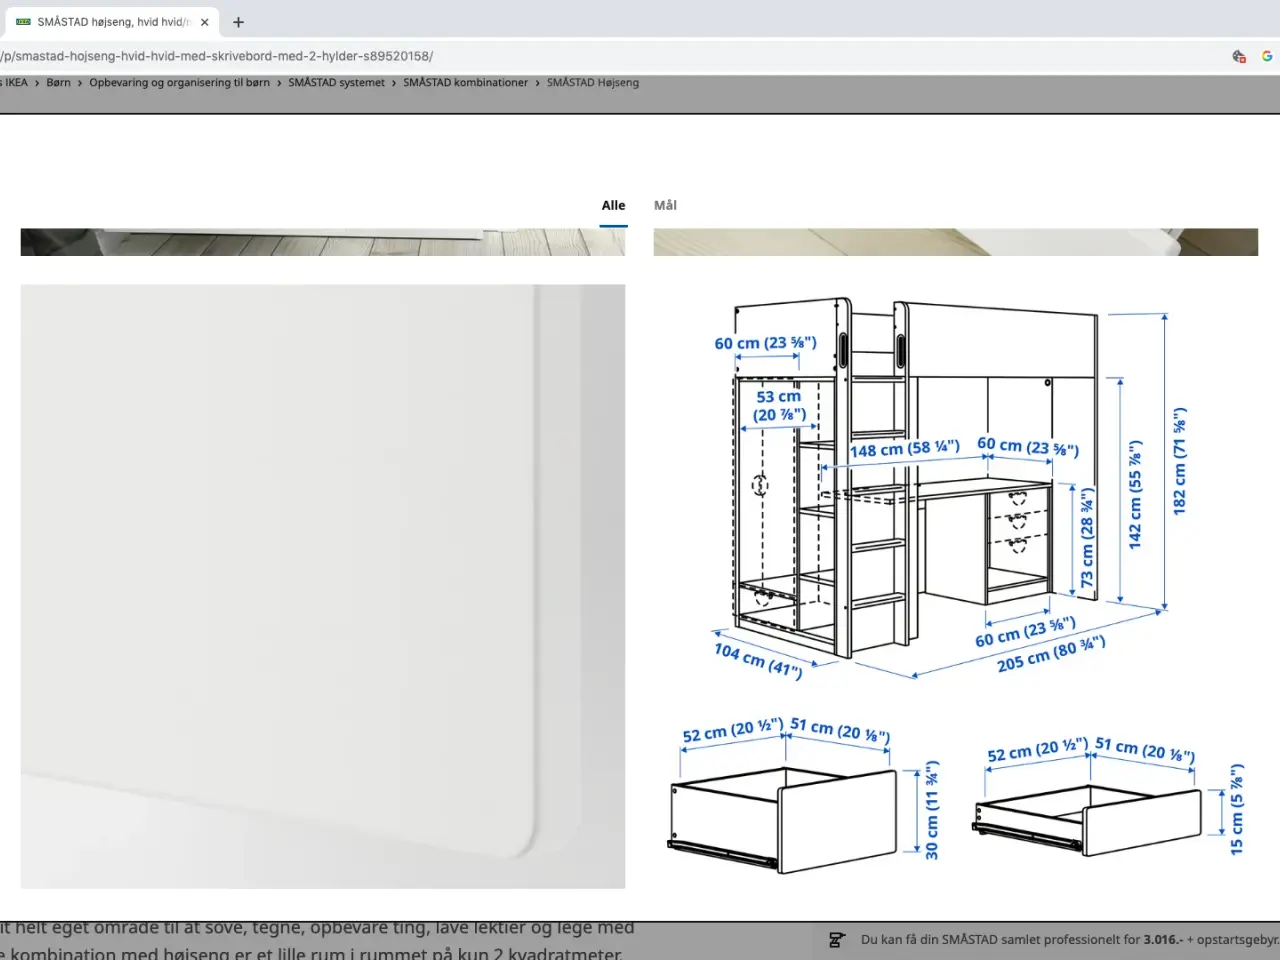Click the IKEA breadcrumb link
Viewport: 1280px width, 960px height.
[x=15, y=83]
